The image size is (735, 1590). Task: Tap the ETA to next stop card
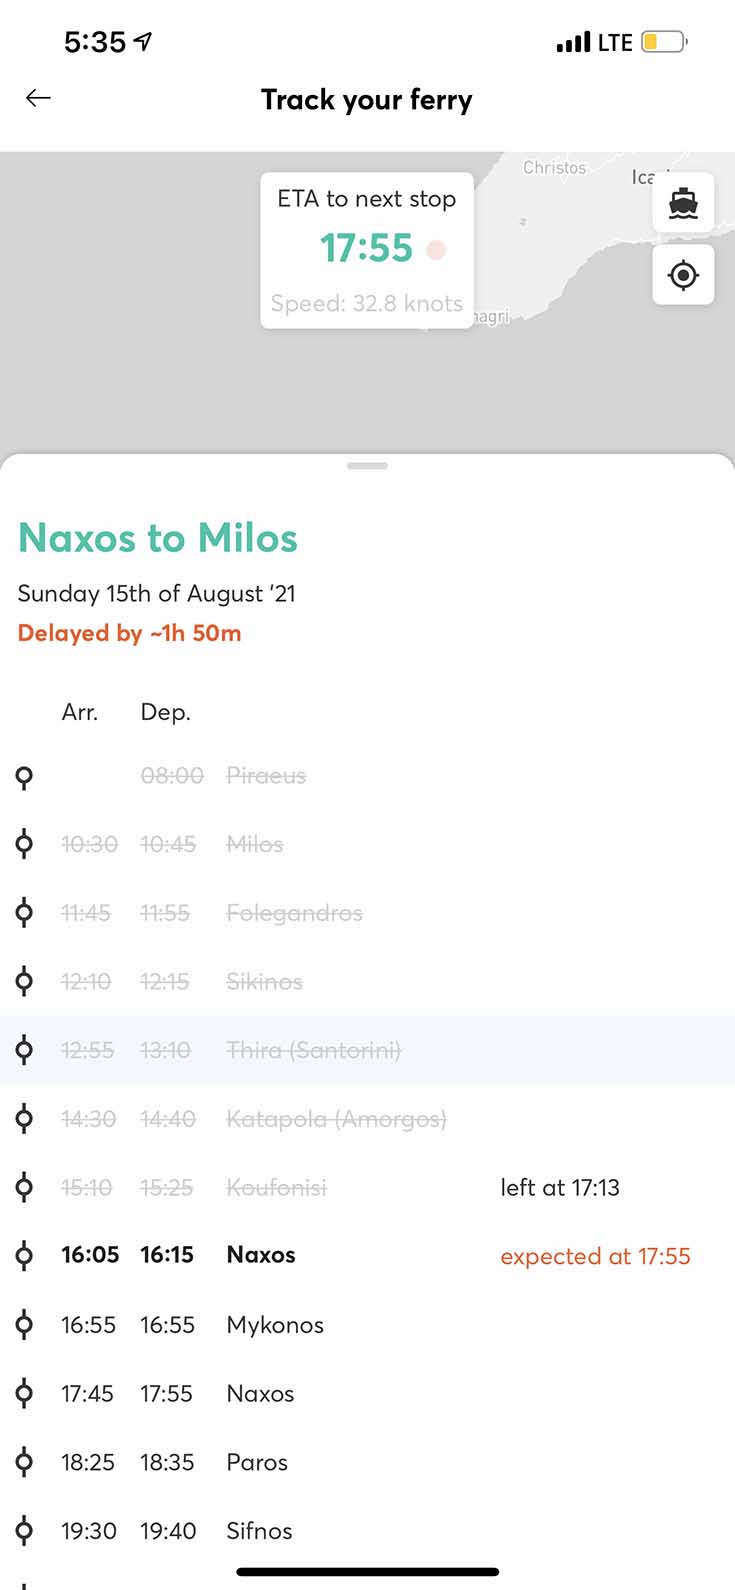tap(367, 250)
